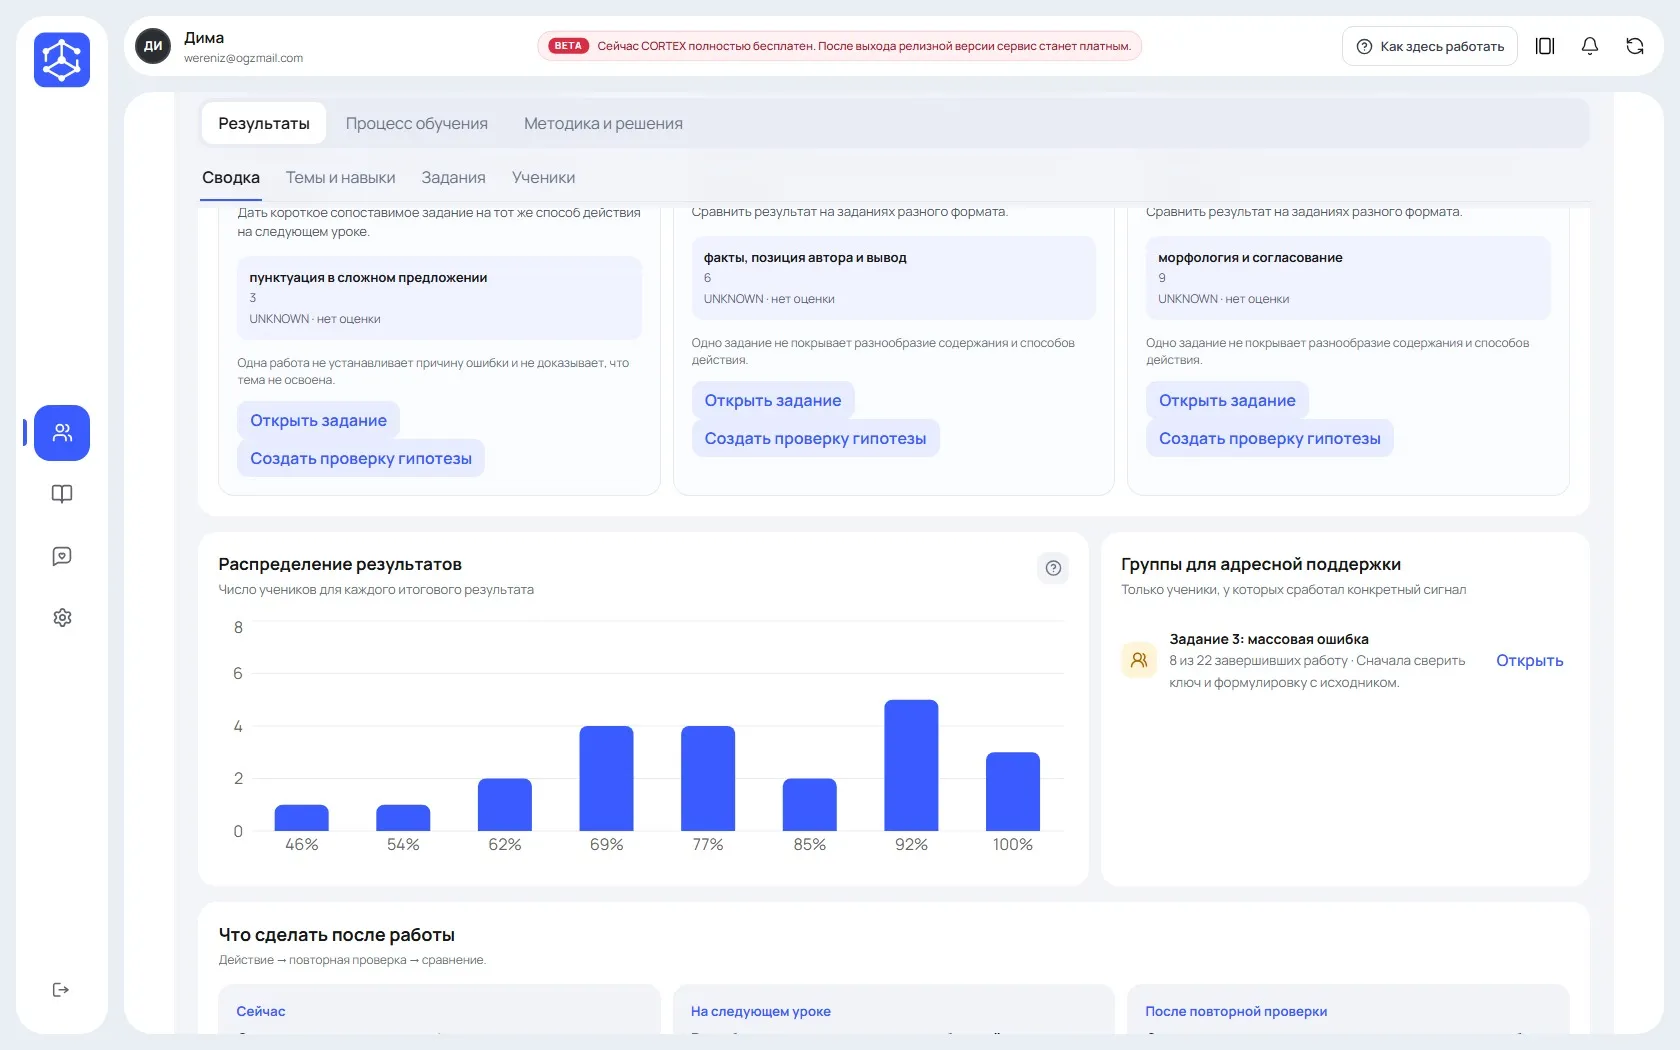The width and height of the screenshot is (1680, 1050).
Task: Click the На следующем уроке card heading
Action: [x=761, y=1011]
